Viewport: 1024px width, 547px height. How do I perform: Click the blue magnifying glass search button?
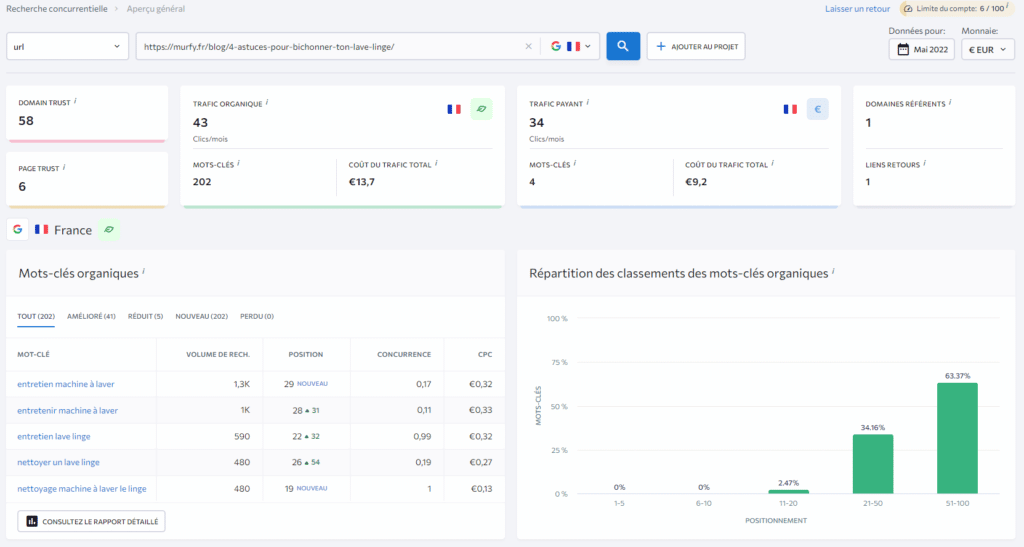pos(623,46)
